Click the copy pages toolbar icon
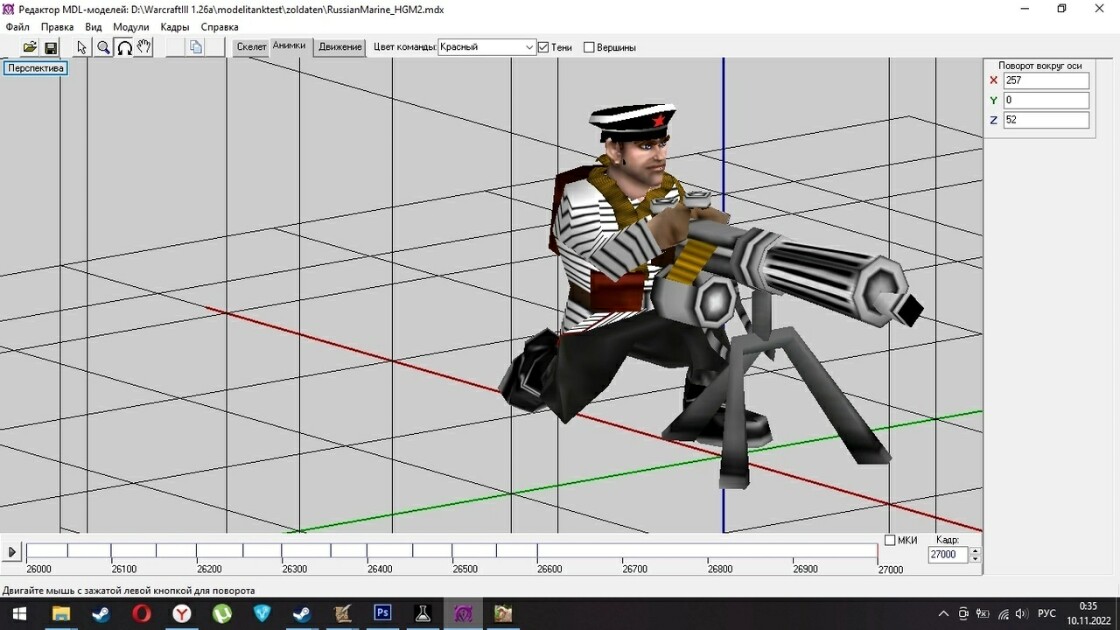The height and width of the screenshot is (630, 1120). (x=196, y=47)
